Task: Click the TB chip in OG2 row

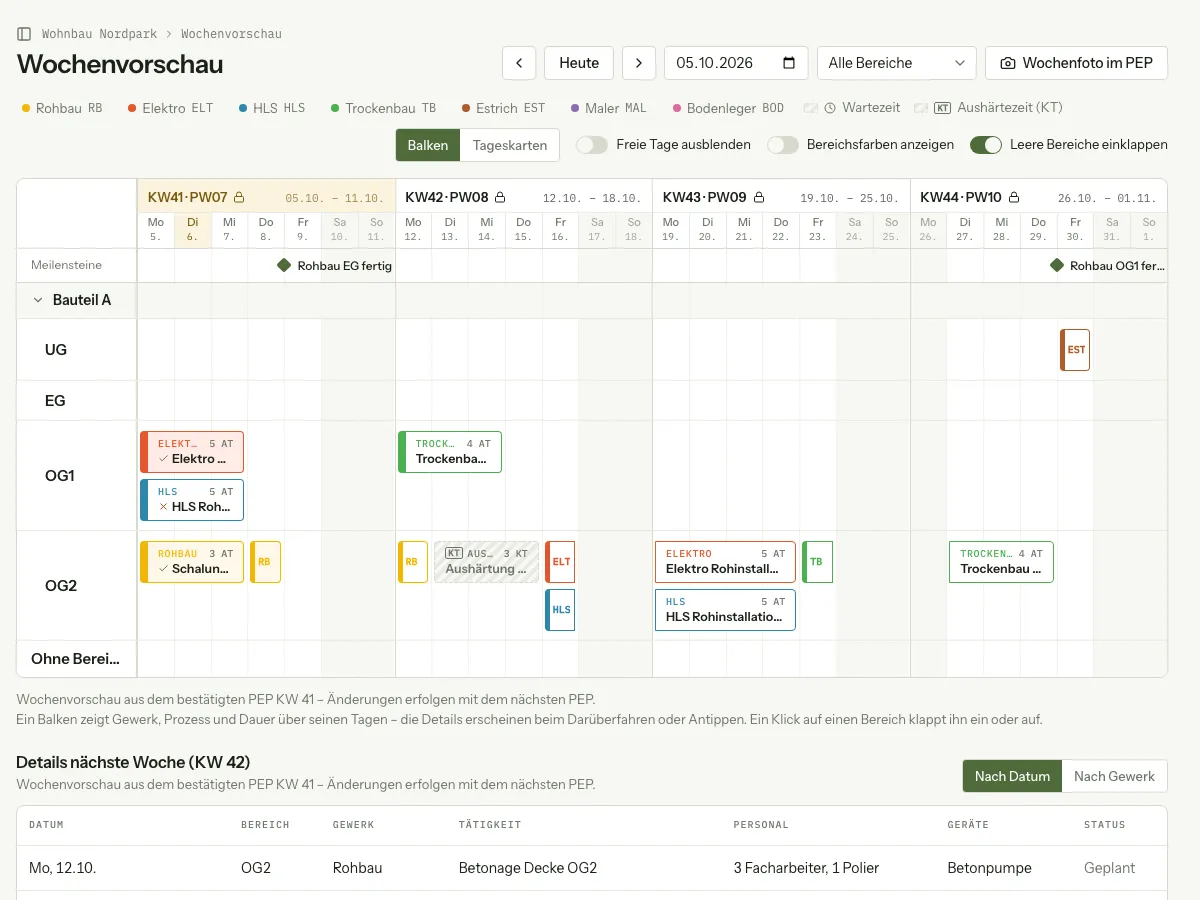Action: tap(817, 562)
